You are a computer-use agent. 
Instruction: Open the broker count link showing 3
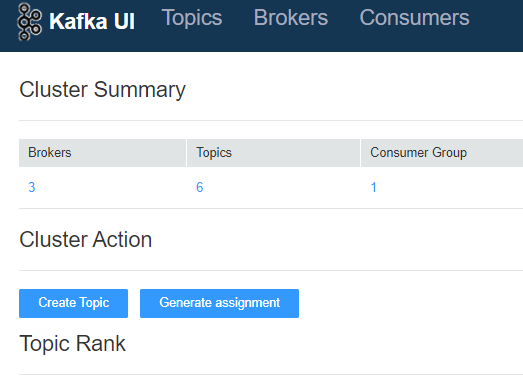tap(32, 187)
